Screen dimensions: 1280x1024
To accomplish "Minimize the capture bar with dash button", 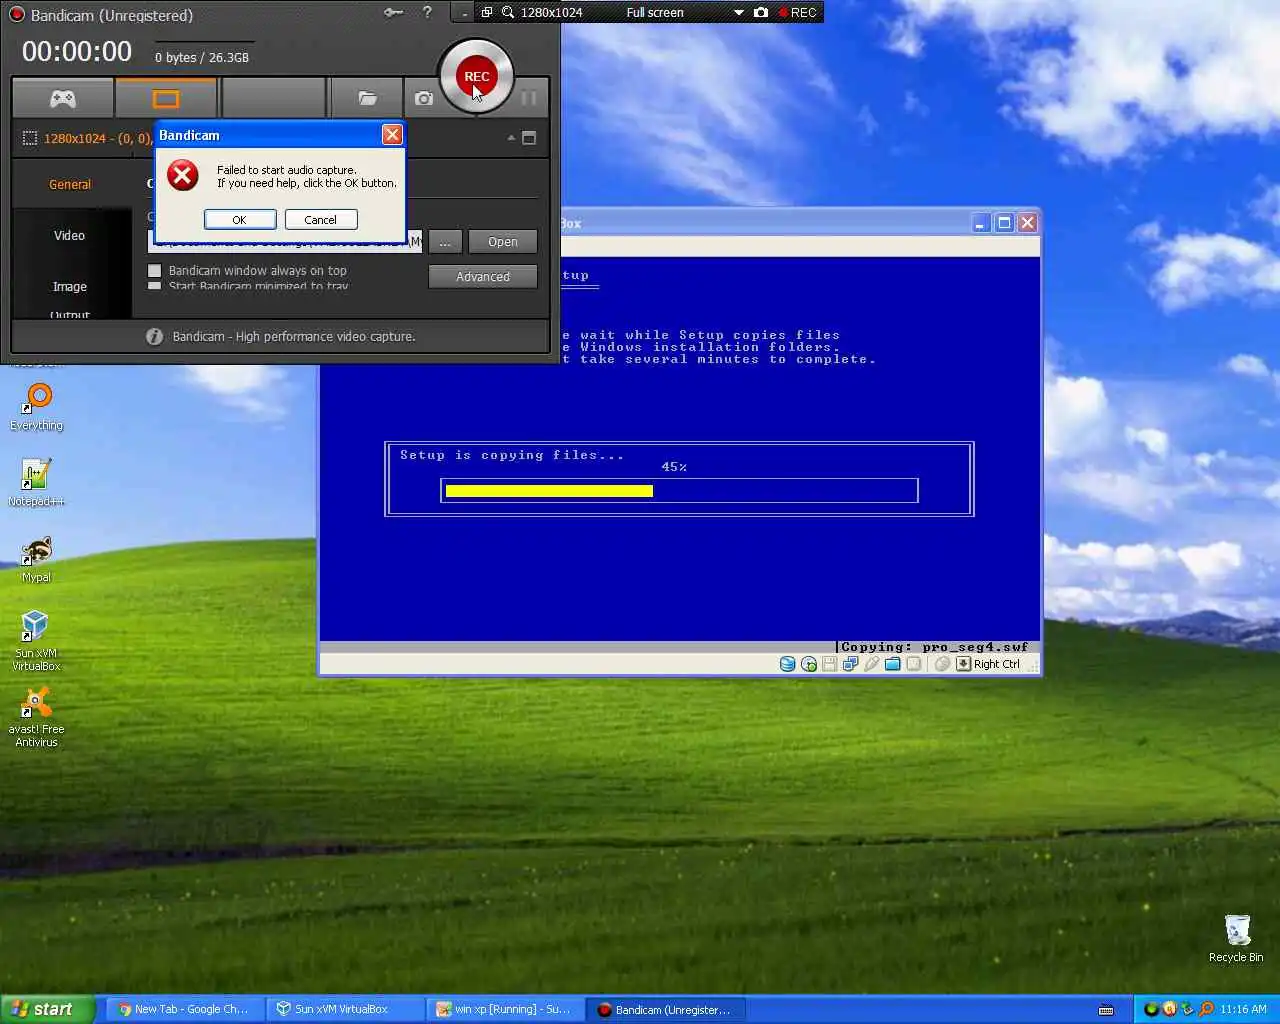I will tap(465, 13).
